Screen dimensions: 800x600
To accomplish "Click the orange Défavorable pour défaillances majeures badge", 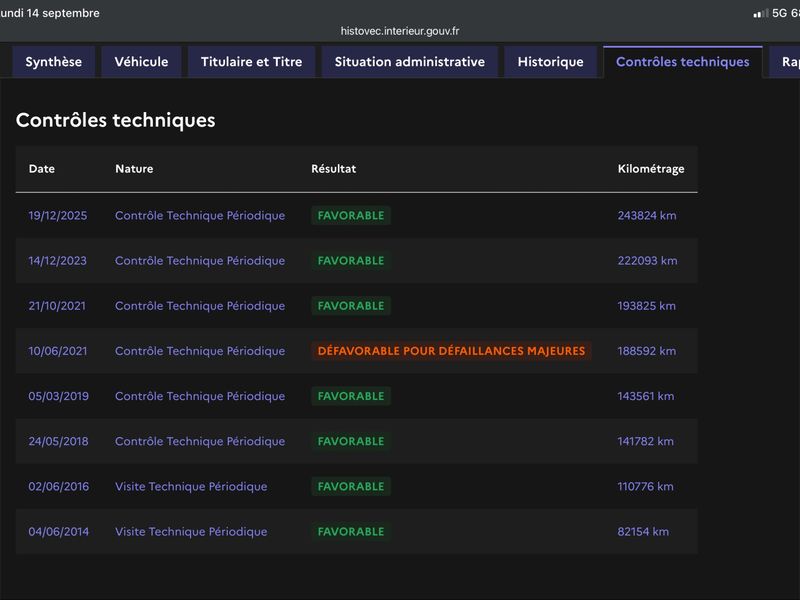I will point(452,351).
